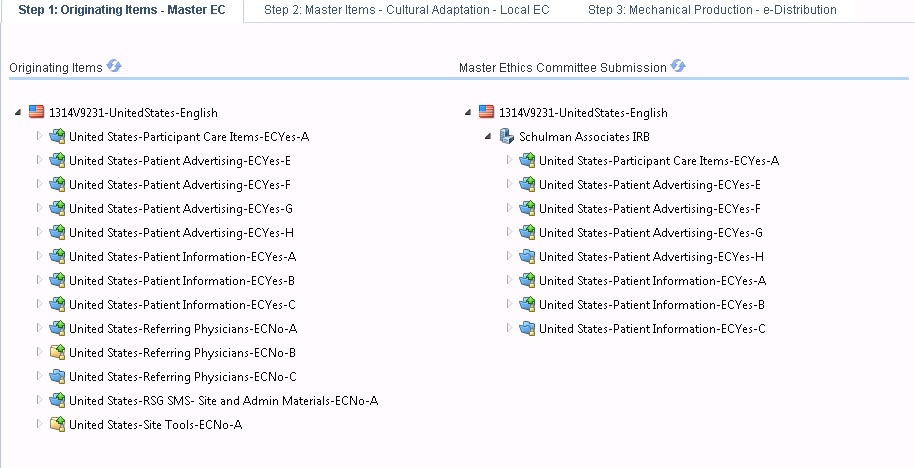
Task: Collapse left 1314V9231-UnitedStates-English root node
Action: point(19,113)
